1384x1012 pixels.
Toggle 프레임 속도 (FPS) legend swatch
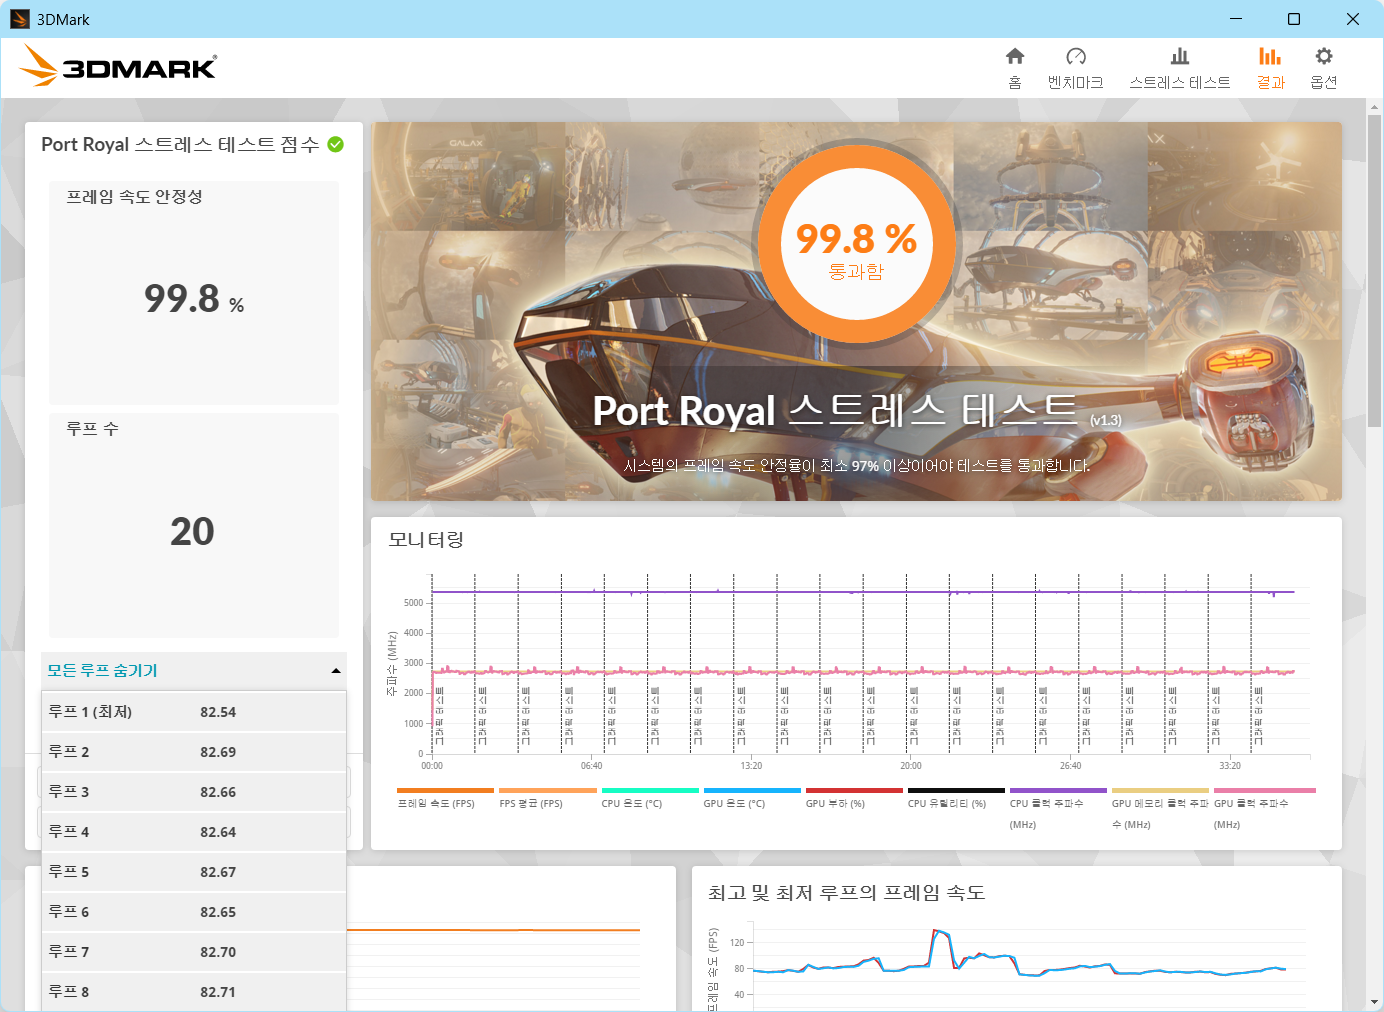tap(445, 790)
